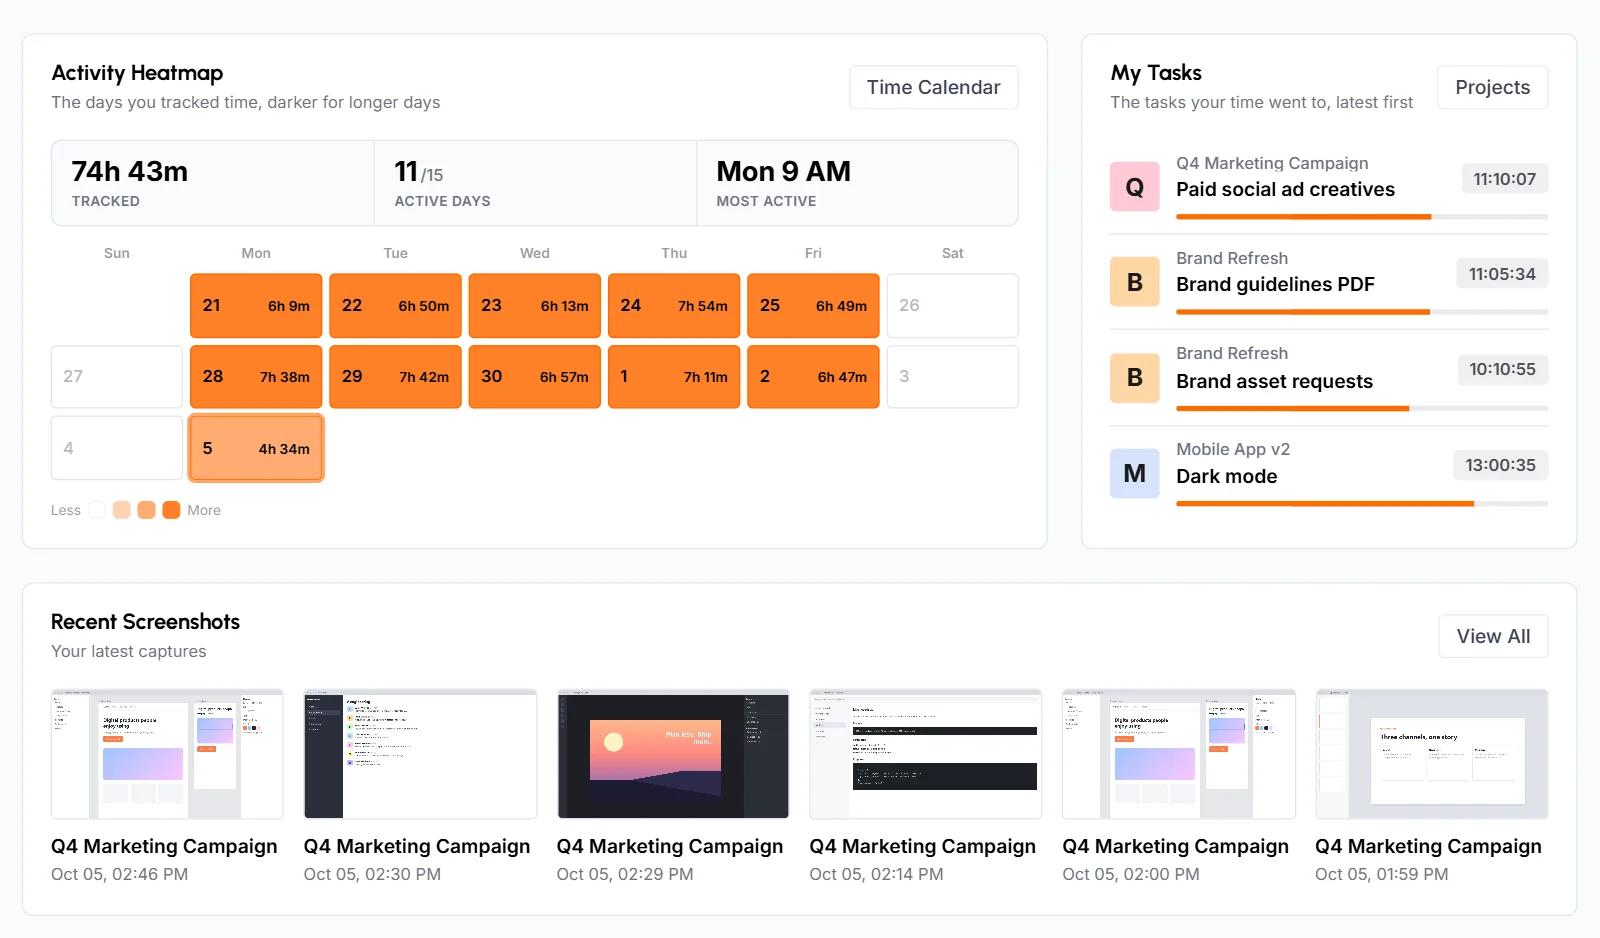This screenshot has height=938, width=1600.
Task: Click the 74h 43m tracked stat
Action: (x=213, y=183)
